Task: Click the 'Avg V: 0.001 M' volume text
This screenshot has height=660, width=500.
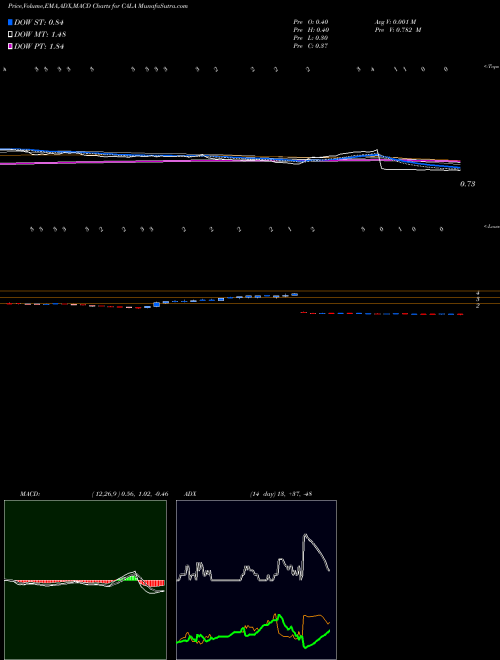Action: (x=395, y=22)
